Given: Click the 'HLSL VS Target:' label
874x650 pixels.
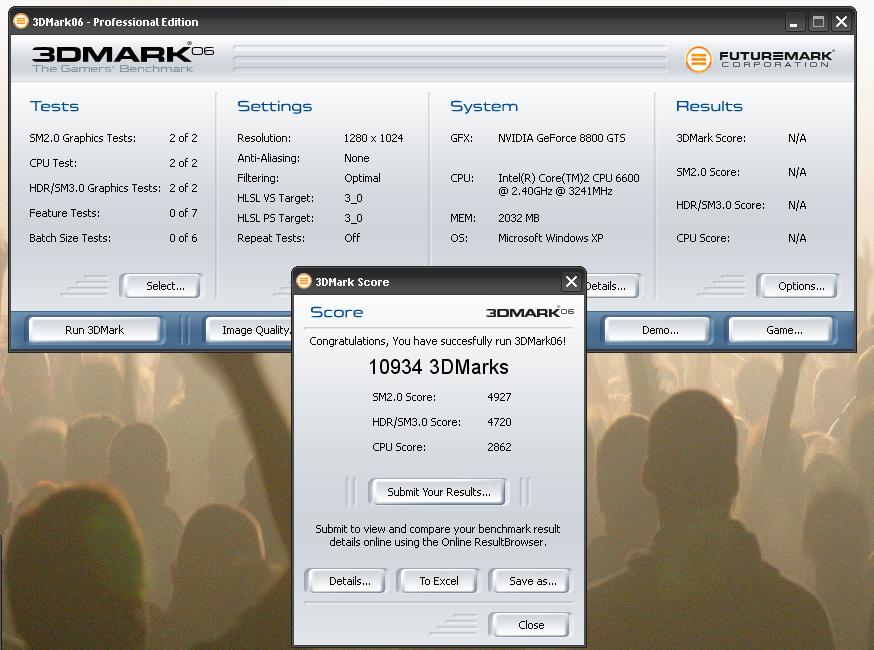Looking at the screenshot, I should pyautogui.click(x=275, y=198).
